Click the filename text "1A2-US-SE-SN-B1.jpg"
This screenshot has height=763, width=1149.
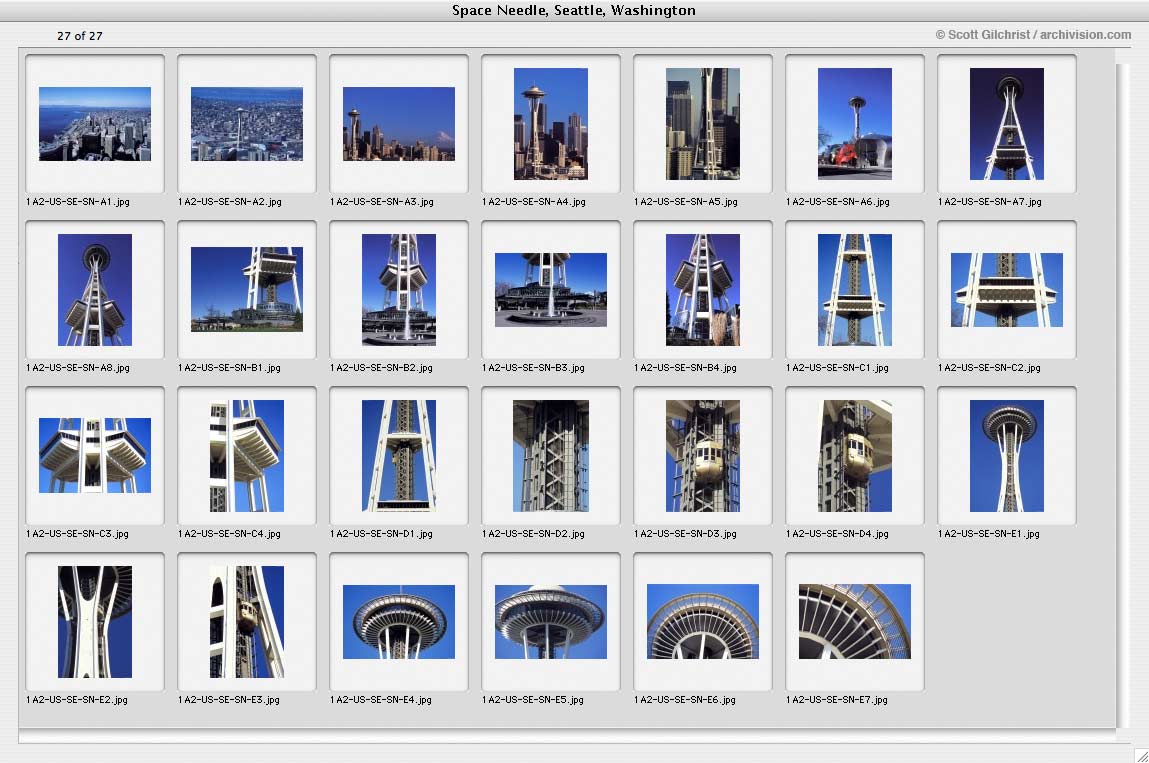pyautogui.click(x=229, y=368)
